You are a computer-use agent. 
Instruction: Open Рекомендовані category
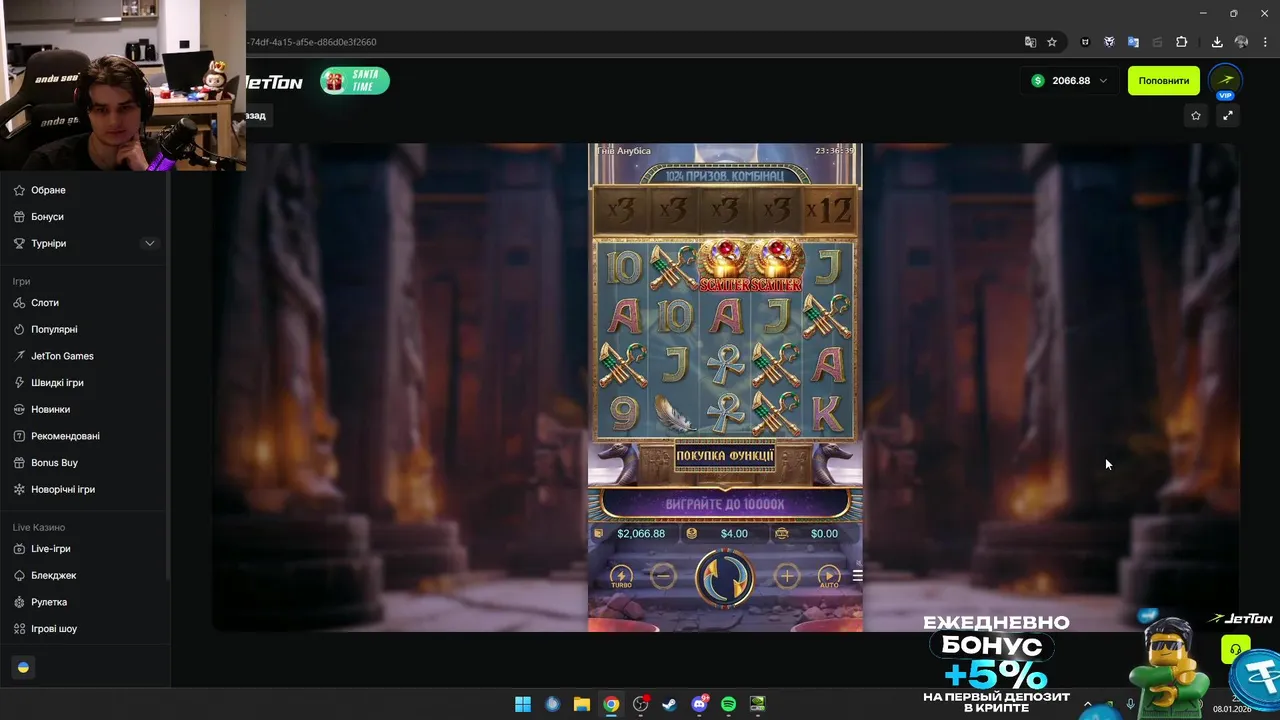[65, 436]
